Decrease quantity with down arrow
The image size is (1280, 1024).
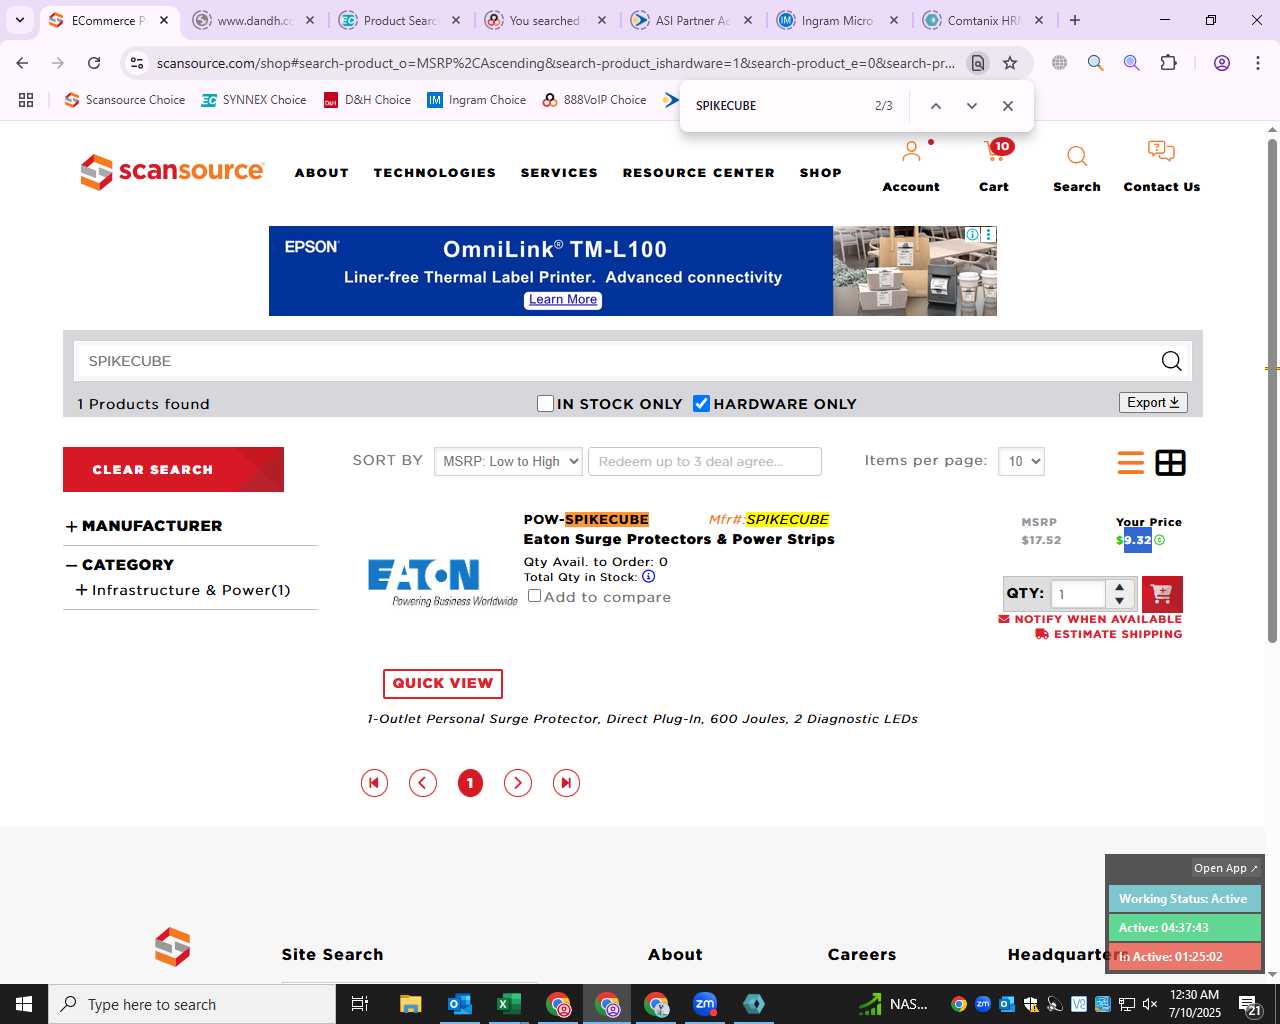1119,601
